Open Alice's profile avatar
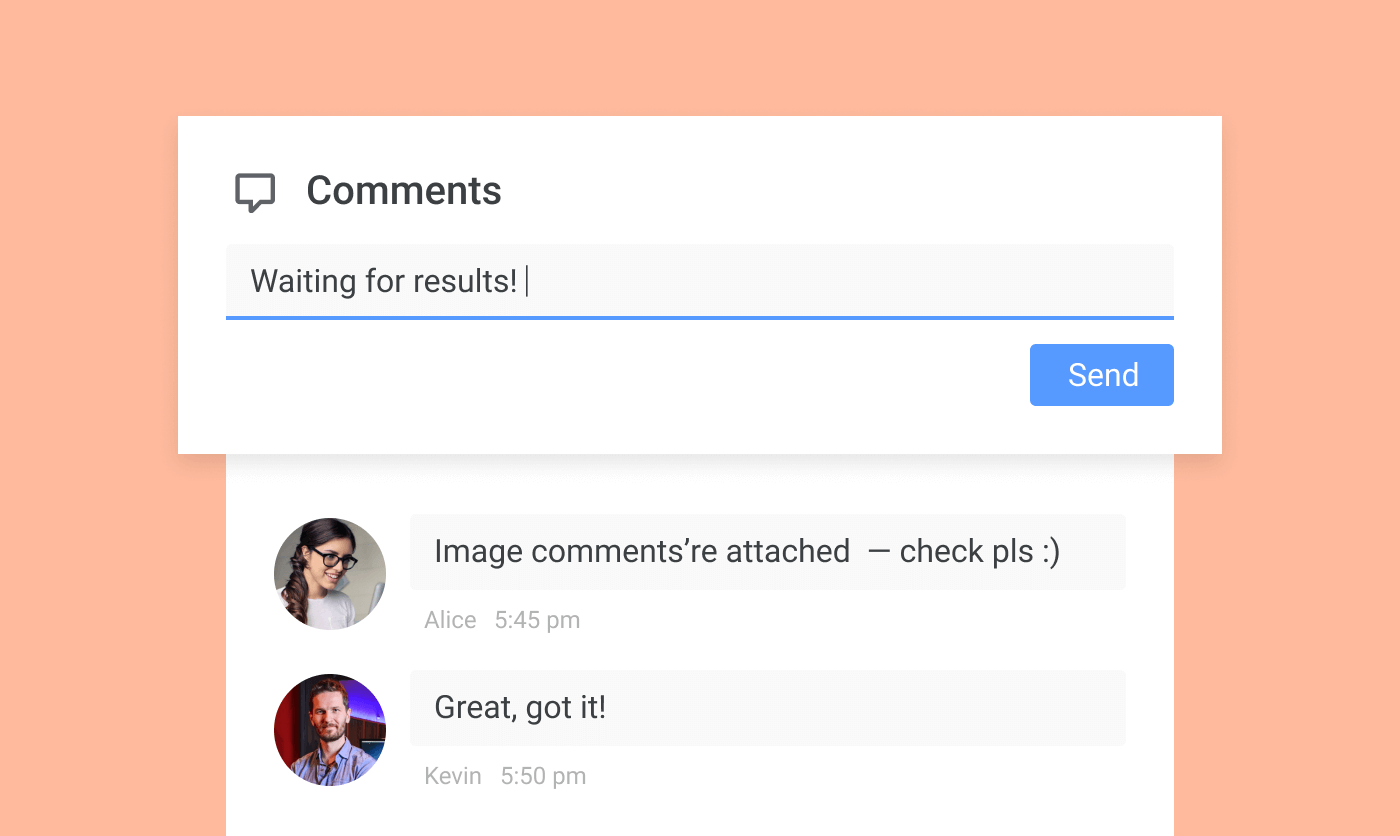The height and width of the screenshot is (836, 1400). pyautogui.click(x=330, y=574)
